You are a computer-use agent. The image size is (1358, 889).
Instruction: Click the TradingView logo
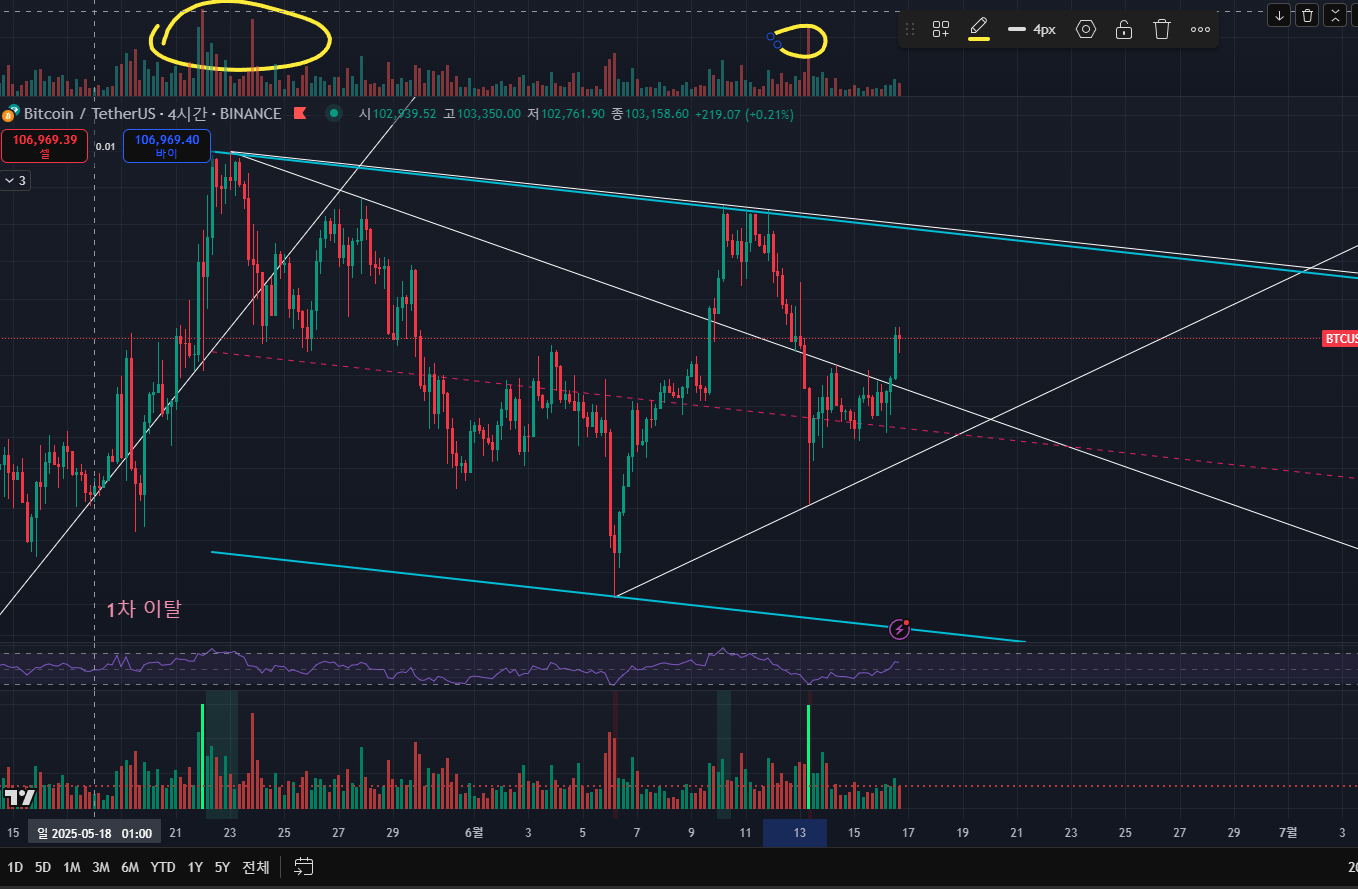click(x=20, y=797)
